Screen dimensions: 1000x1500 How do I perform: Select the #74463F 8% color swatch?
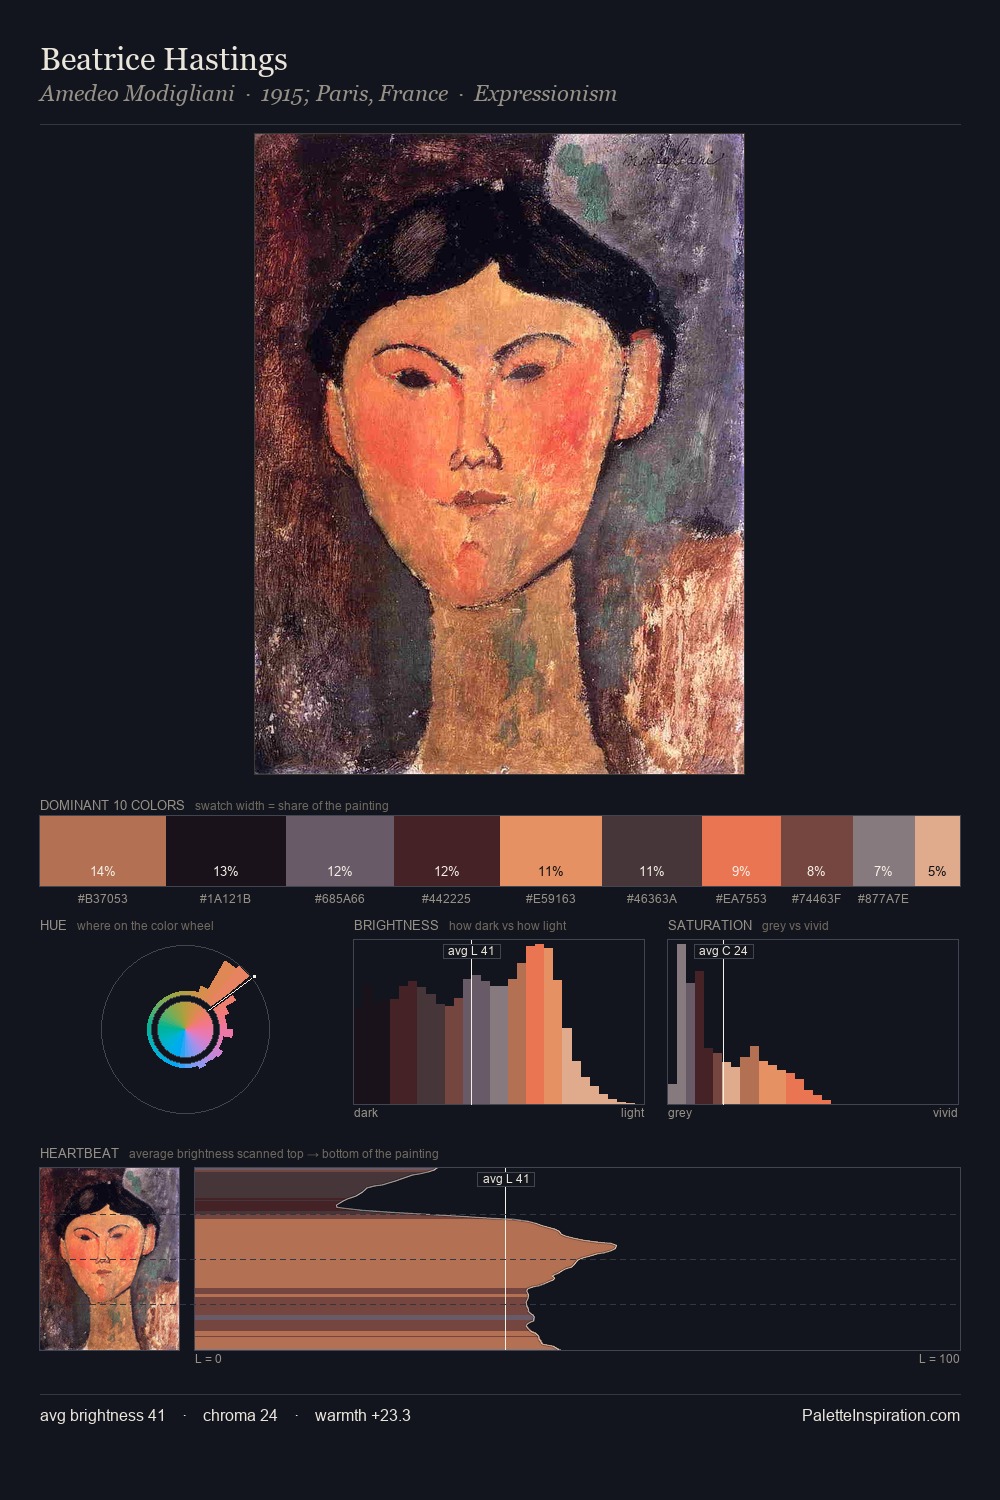817,851
